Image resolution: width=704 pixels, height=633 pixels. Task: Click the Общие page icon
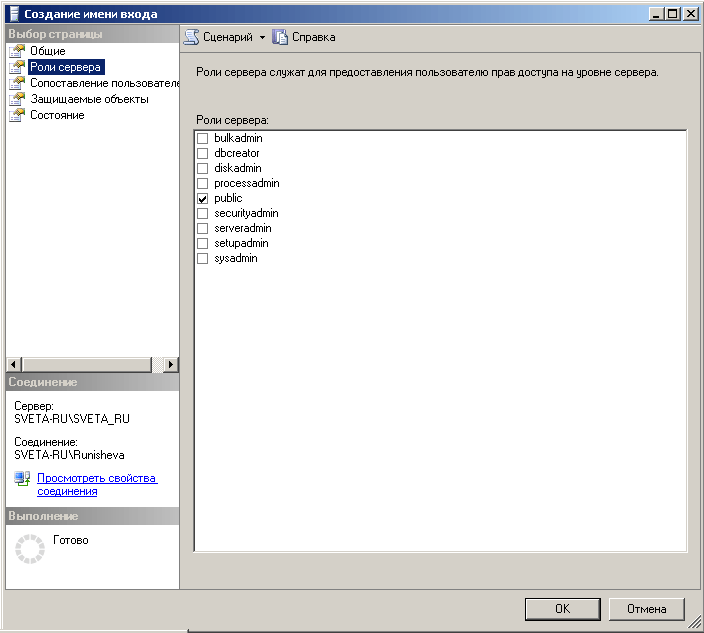(16, 51)
